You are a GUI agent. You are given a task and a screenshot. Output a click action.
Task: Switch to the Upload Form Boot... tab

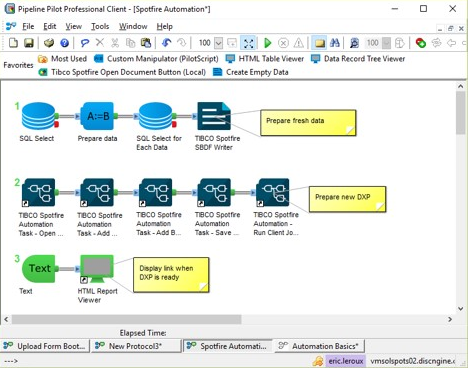coord(45,346)
